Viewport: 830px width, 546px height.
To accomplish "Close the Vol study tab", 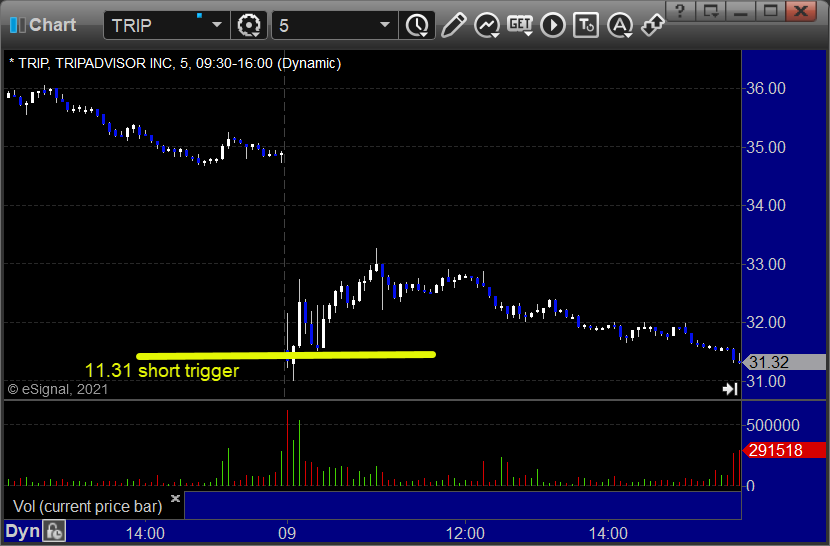I will [176, 498].
